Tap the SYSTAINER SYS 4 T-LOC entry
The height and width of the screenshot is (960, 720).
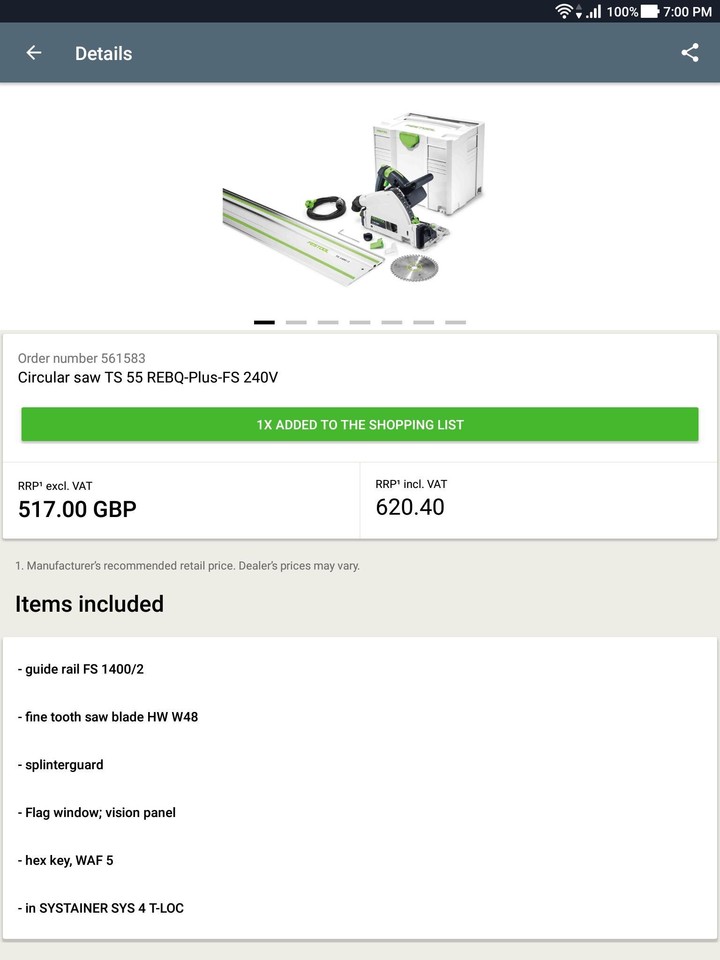101,908
